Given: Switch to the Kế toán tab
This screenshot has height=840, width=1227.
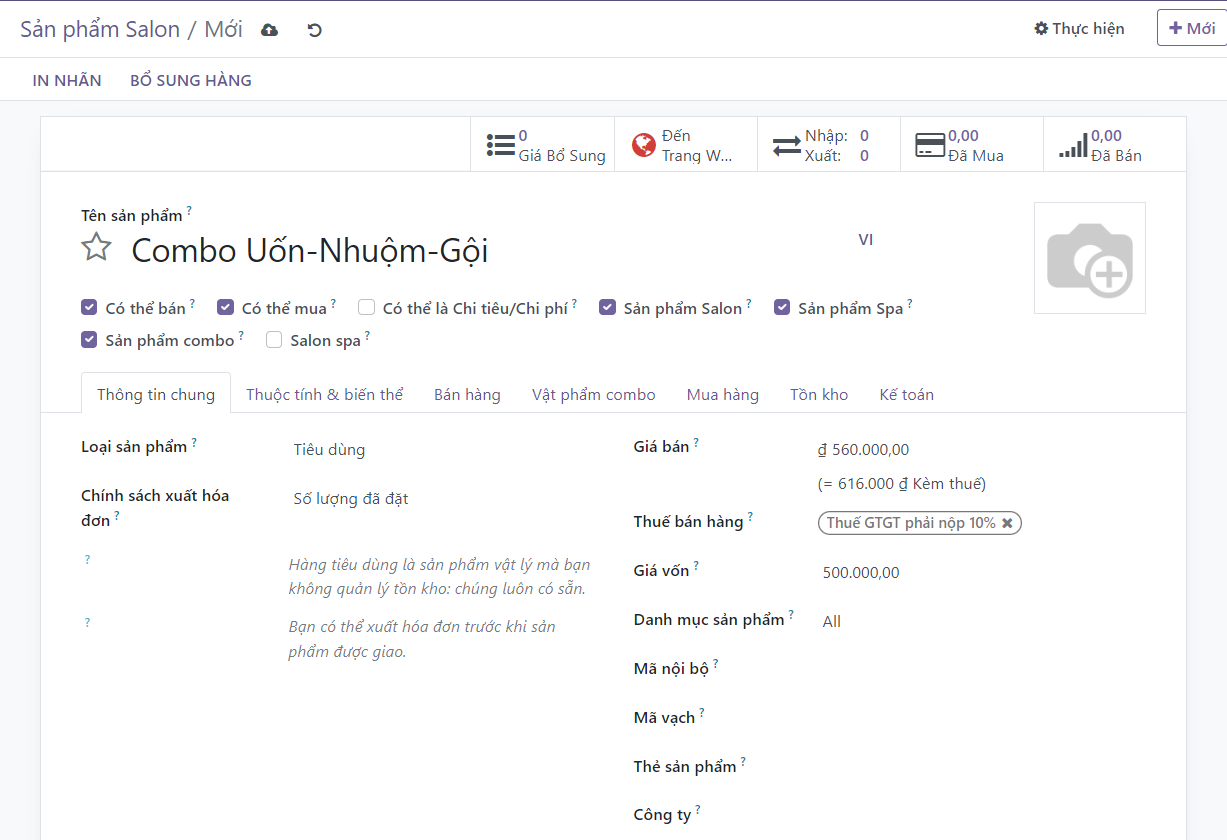Looking at the screenshot, I should pos(906,395).
